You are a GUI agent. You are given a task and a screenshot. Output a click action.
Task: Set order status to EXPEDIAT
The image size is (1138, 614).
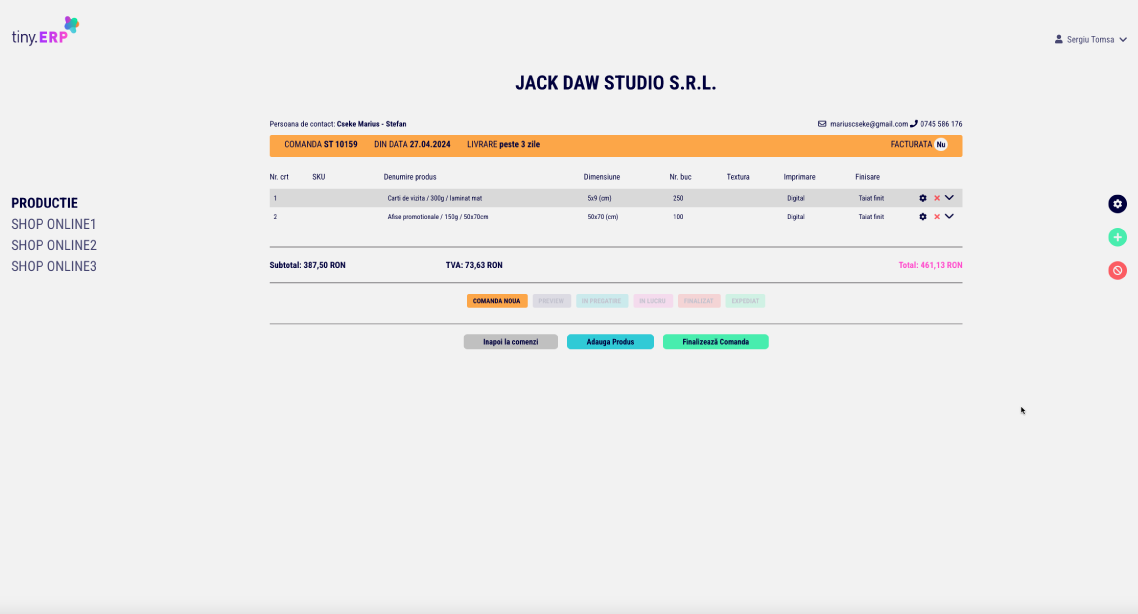pyautogui.click(x=745, y=301)
